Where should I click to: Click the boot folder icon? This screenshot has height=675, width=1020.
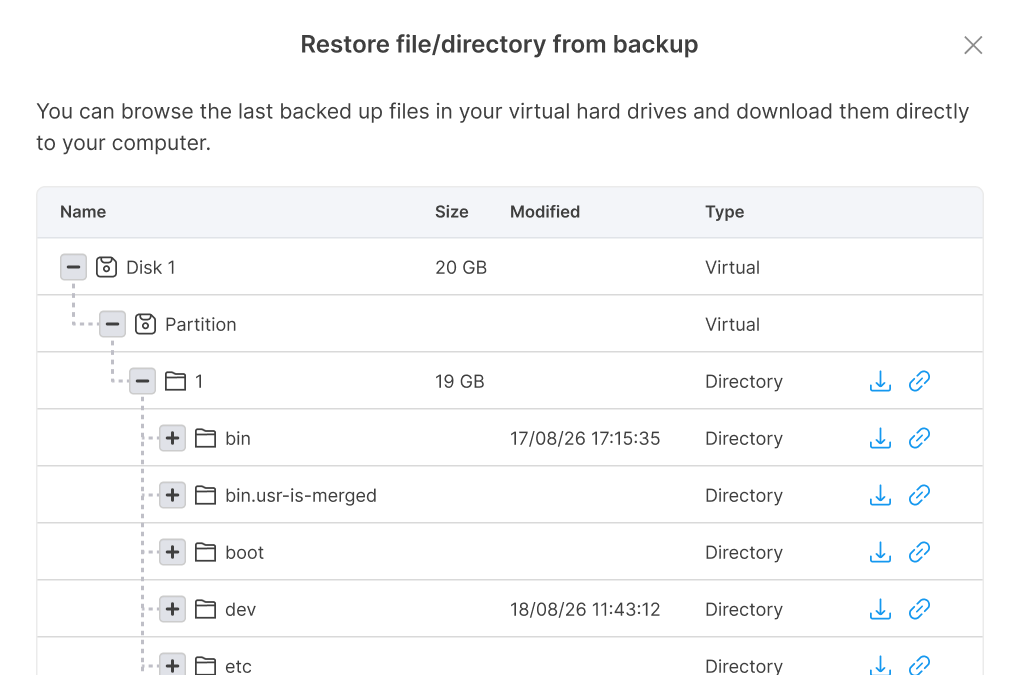pyautogui.click(x=206, y=552)
